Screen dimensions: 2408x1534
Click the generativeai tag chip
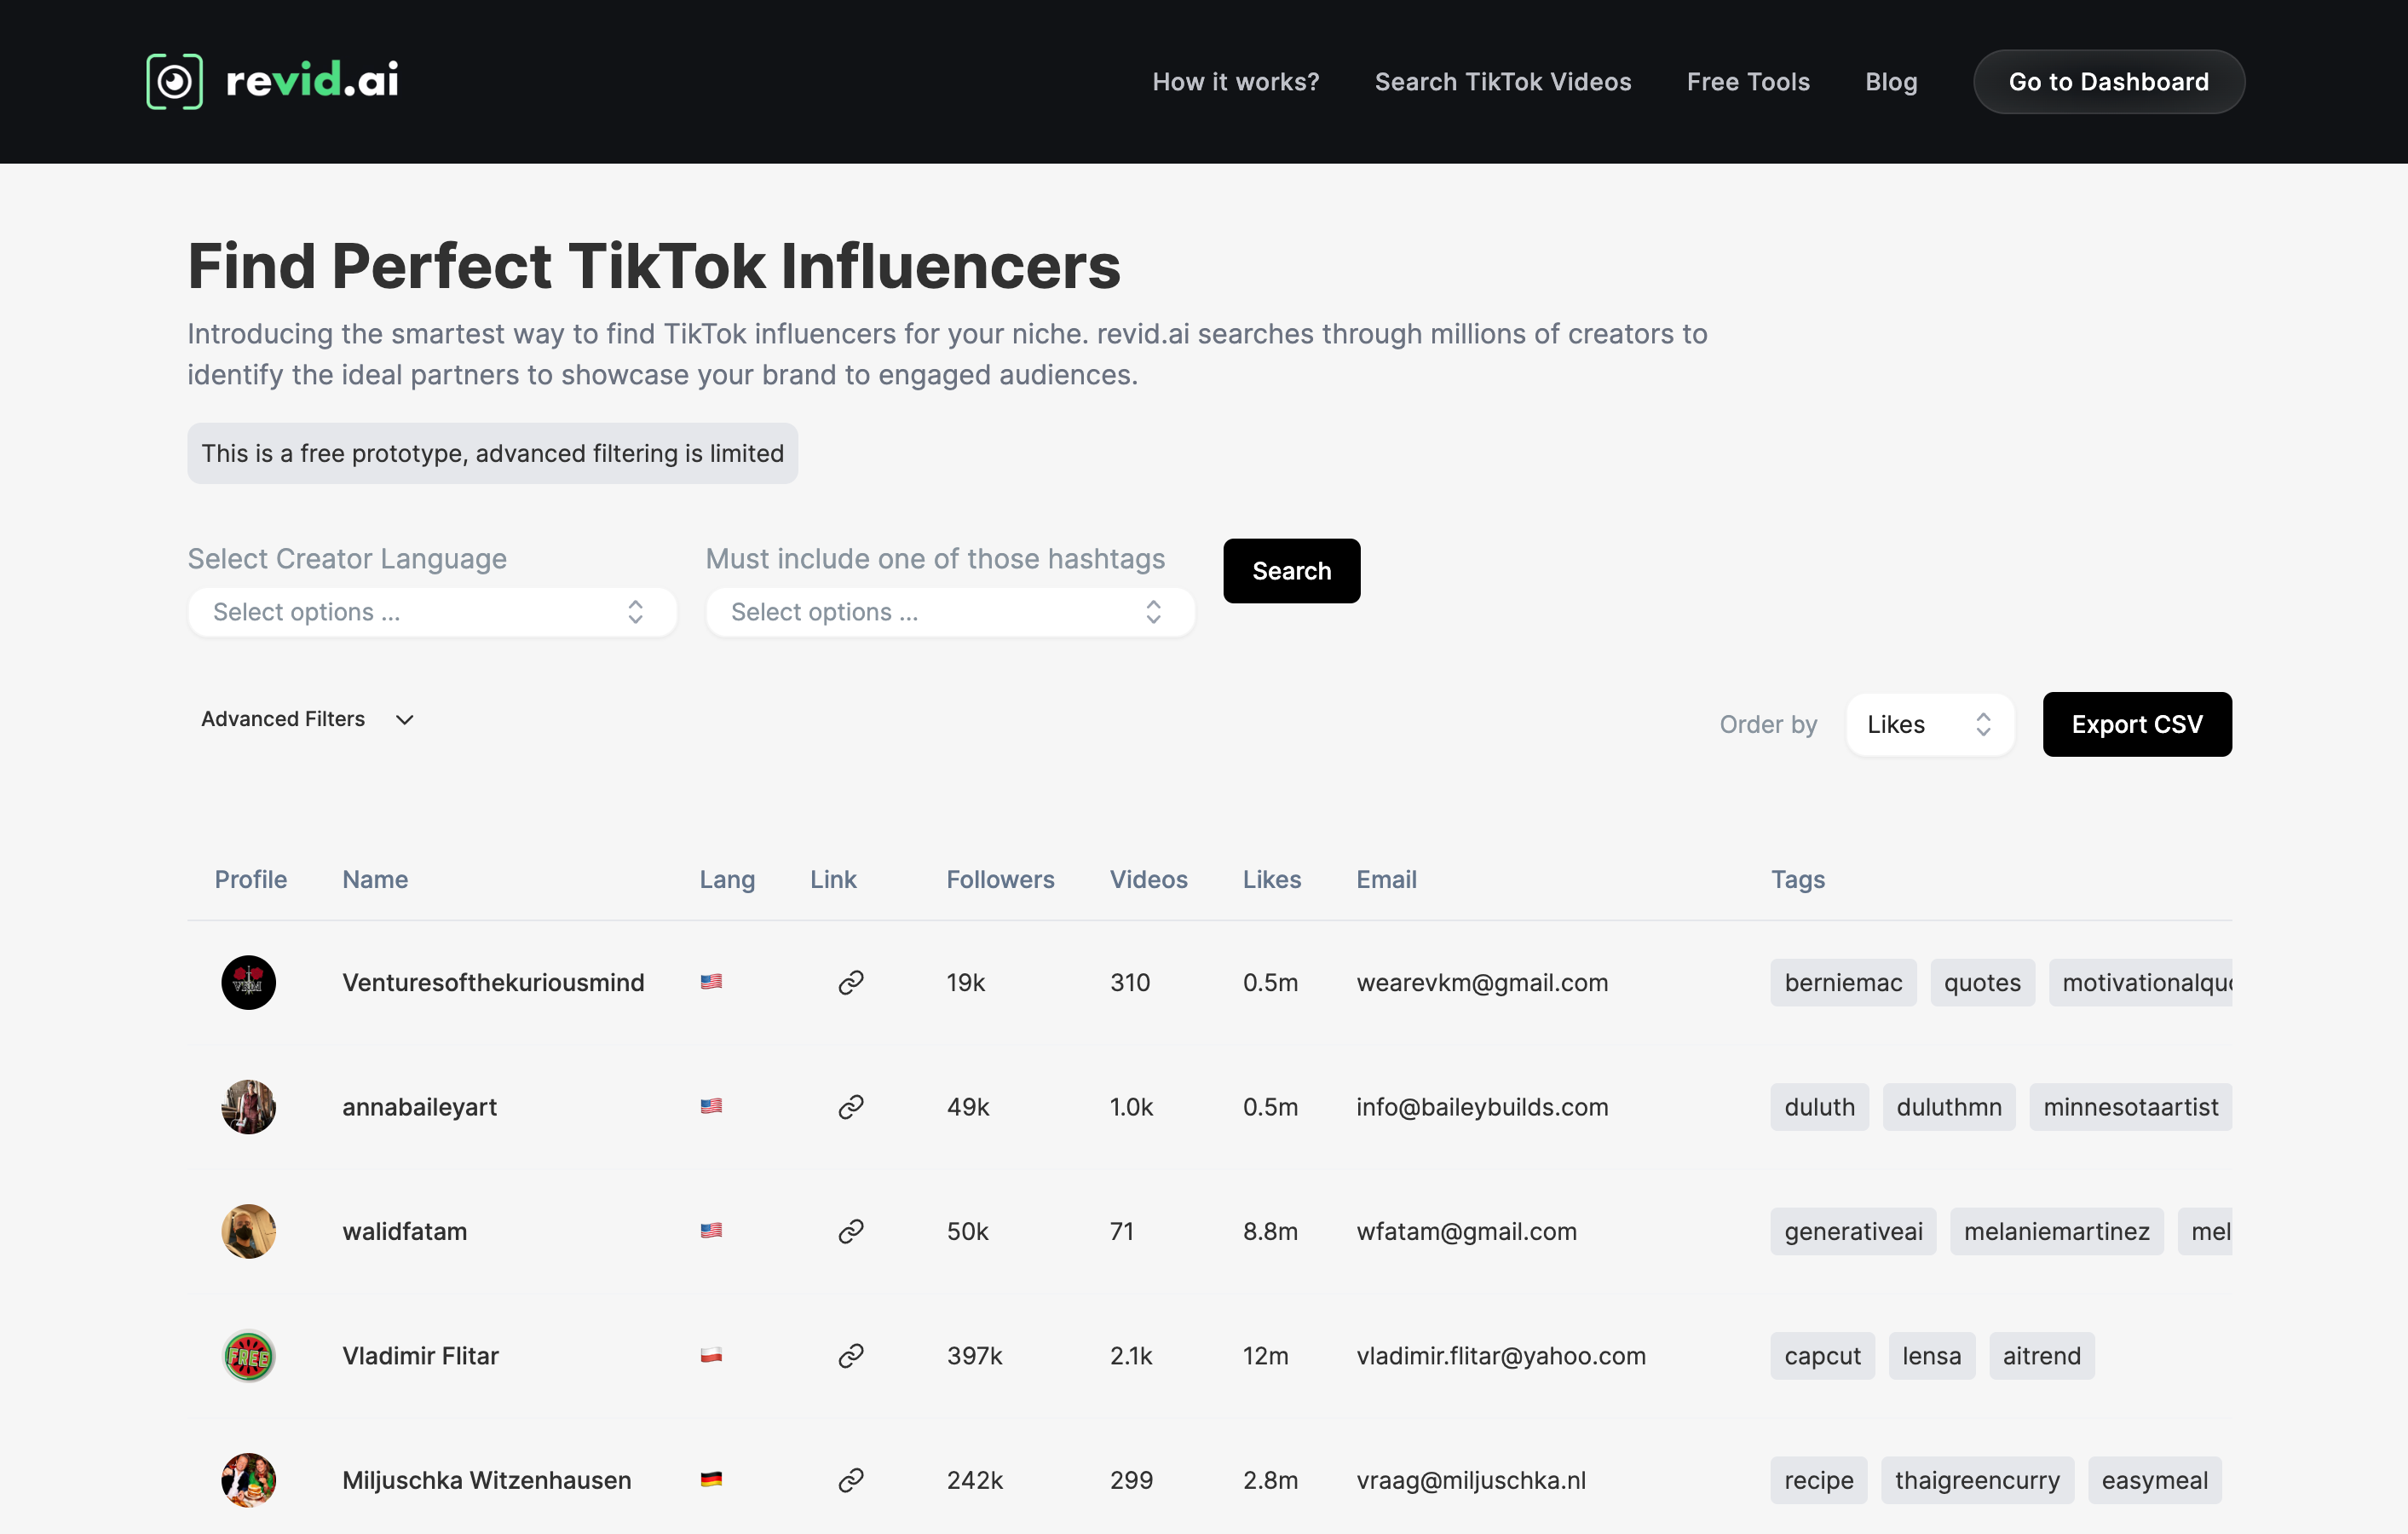[x=1852, y=1231]
